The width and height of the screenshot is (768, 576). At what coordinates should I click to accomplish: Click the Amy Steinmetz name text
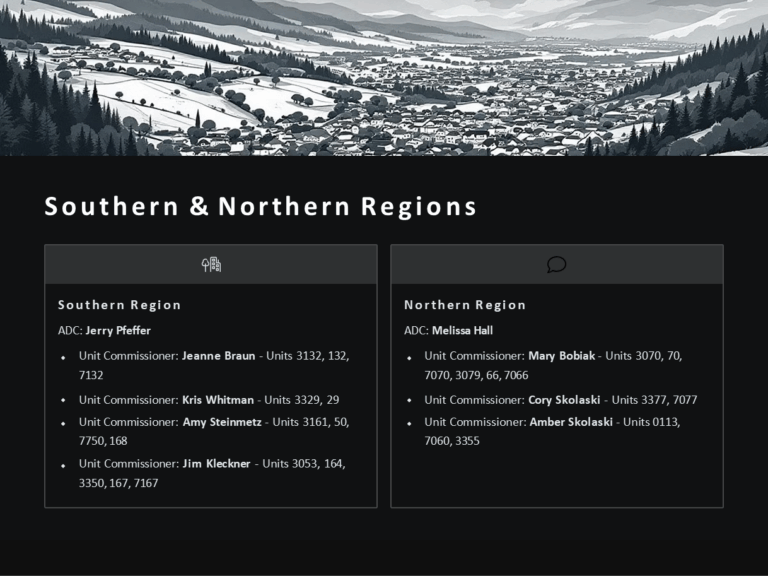(x=222, y=422)
